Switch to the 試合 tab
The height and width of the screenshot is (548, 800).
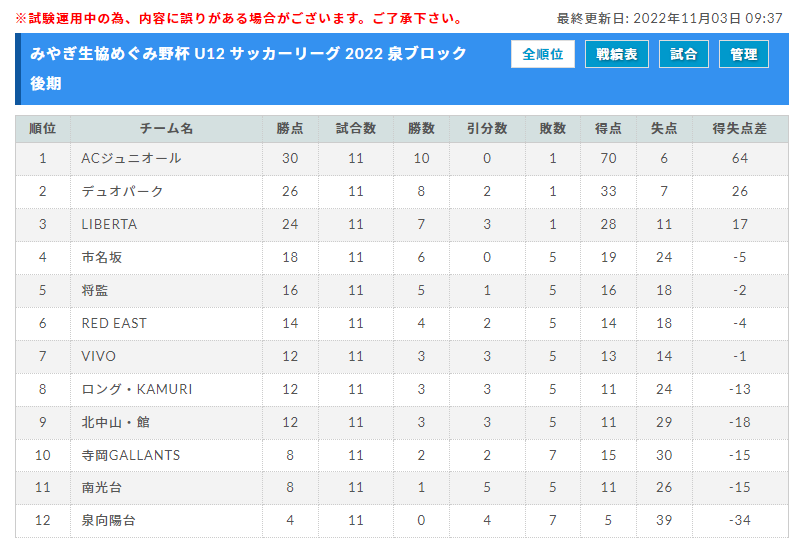click(683, 54)
